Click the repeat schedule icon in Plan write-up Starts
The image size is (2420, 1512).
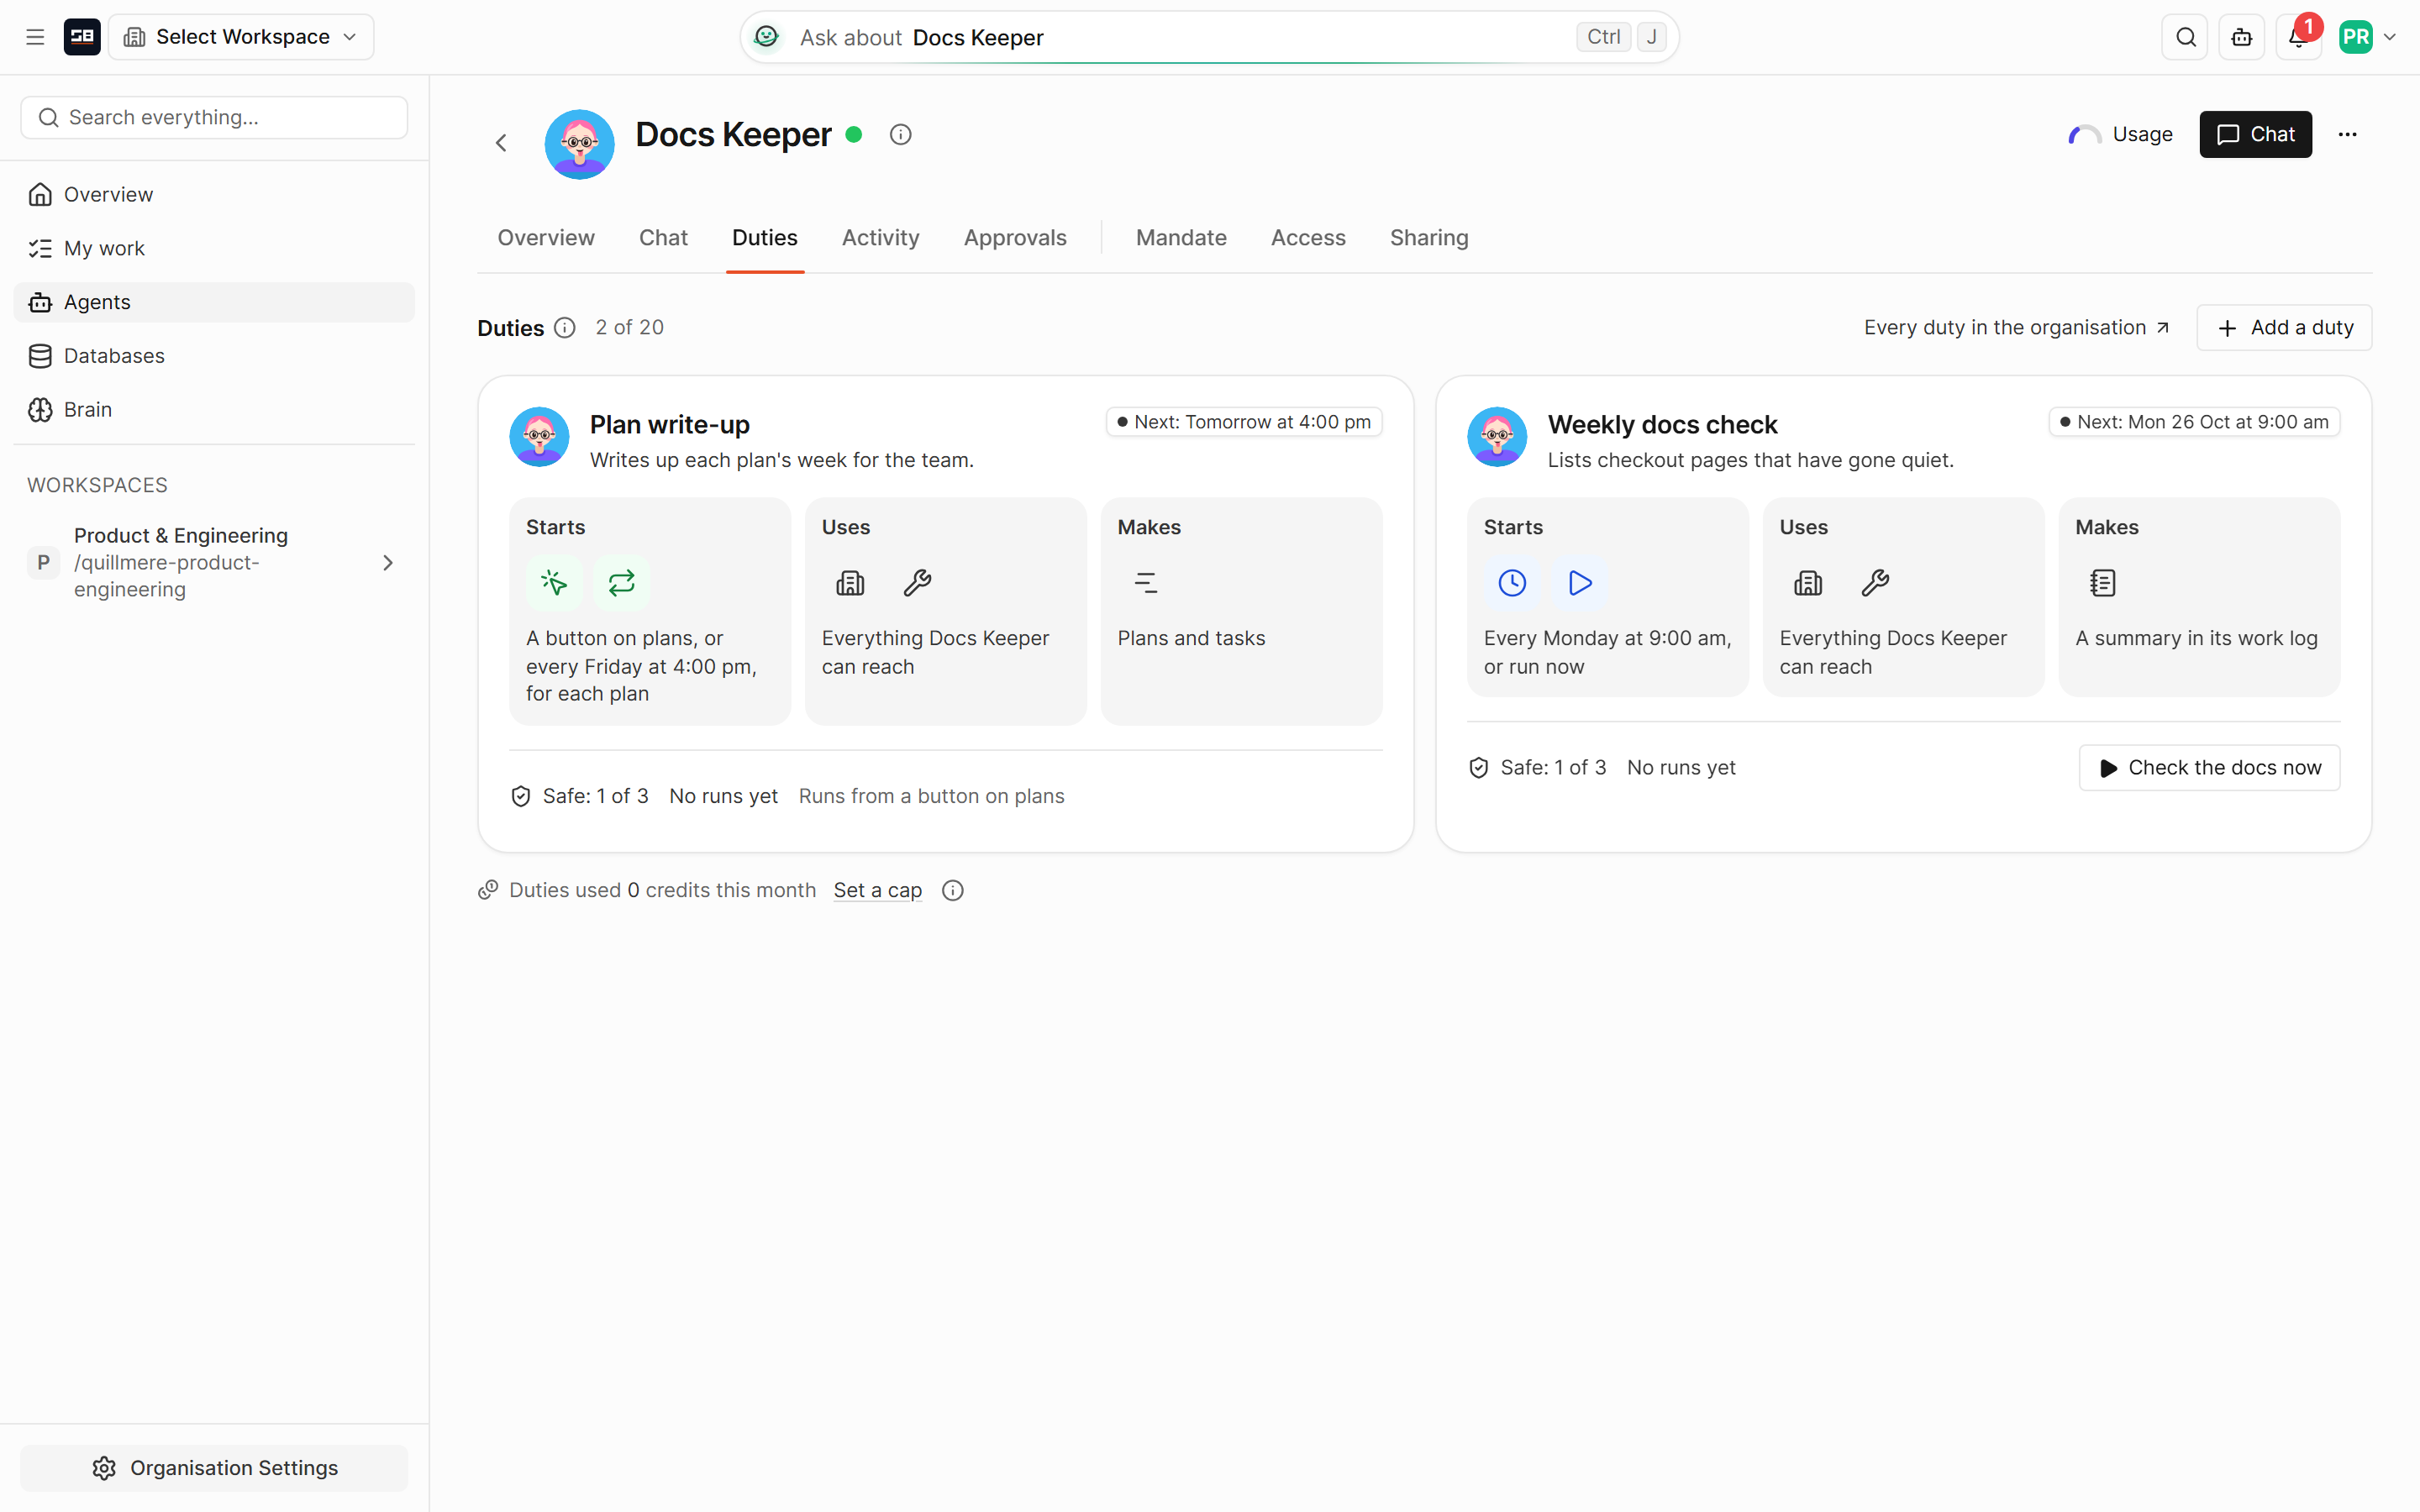pyautogui.click(x=621, y=583)
